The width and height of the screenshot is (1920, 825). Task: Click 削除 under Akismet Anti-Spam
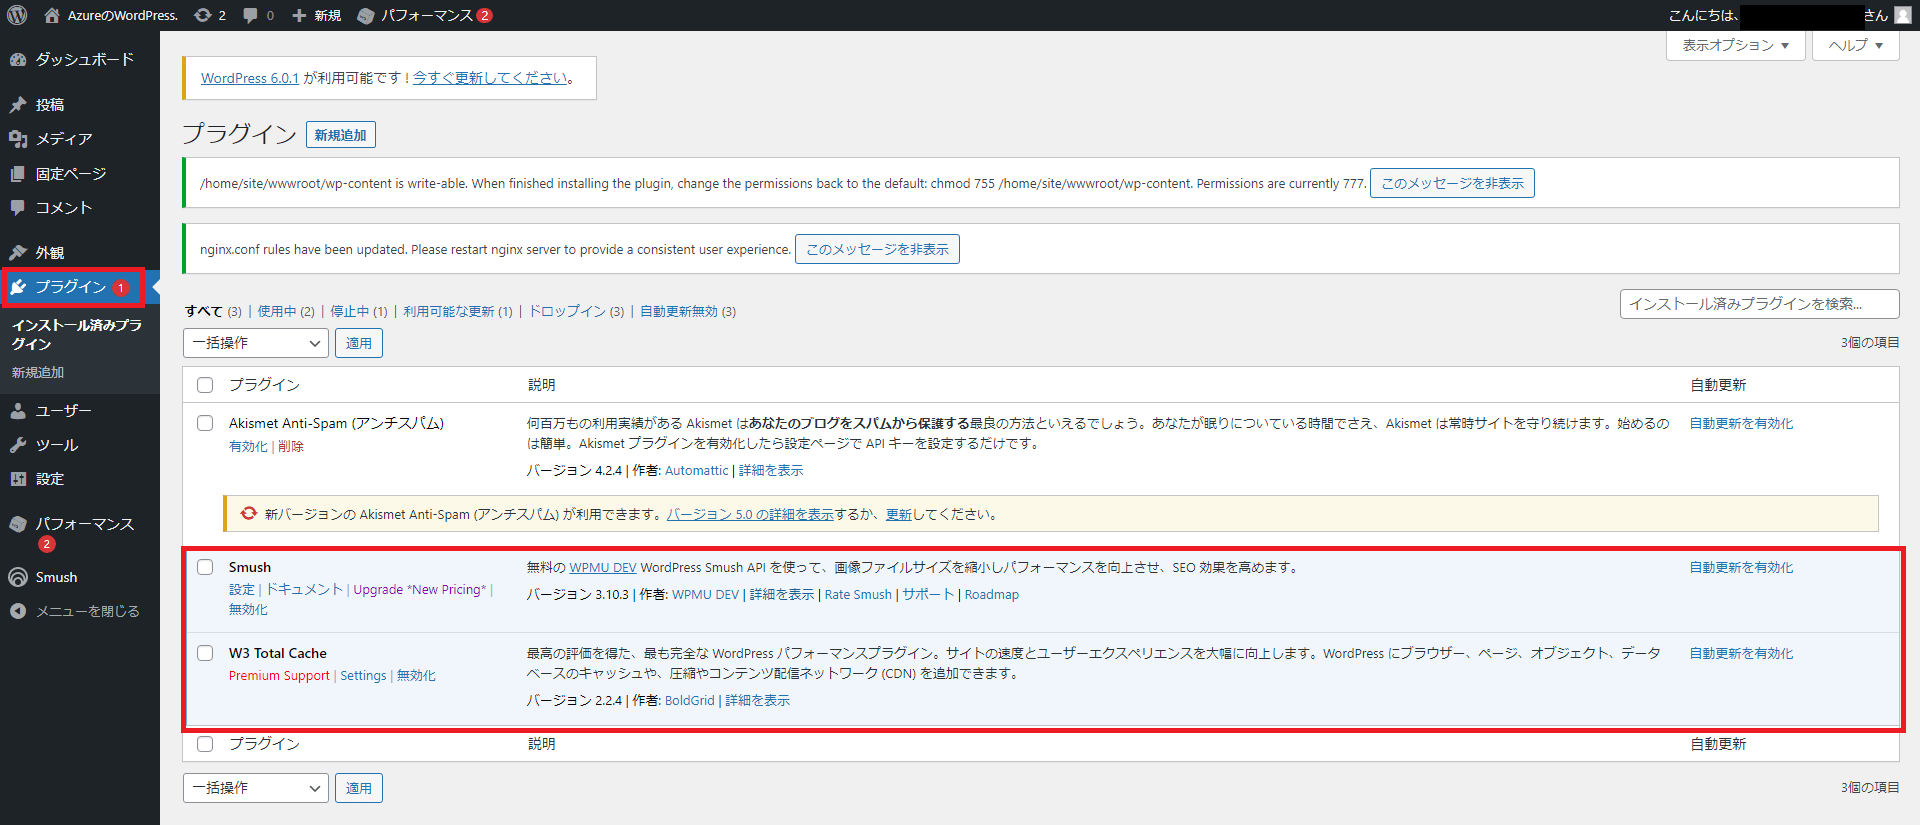(291, 446)
